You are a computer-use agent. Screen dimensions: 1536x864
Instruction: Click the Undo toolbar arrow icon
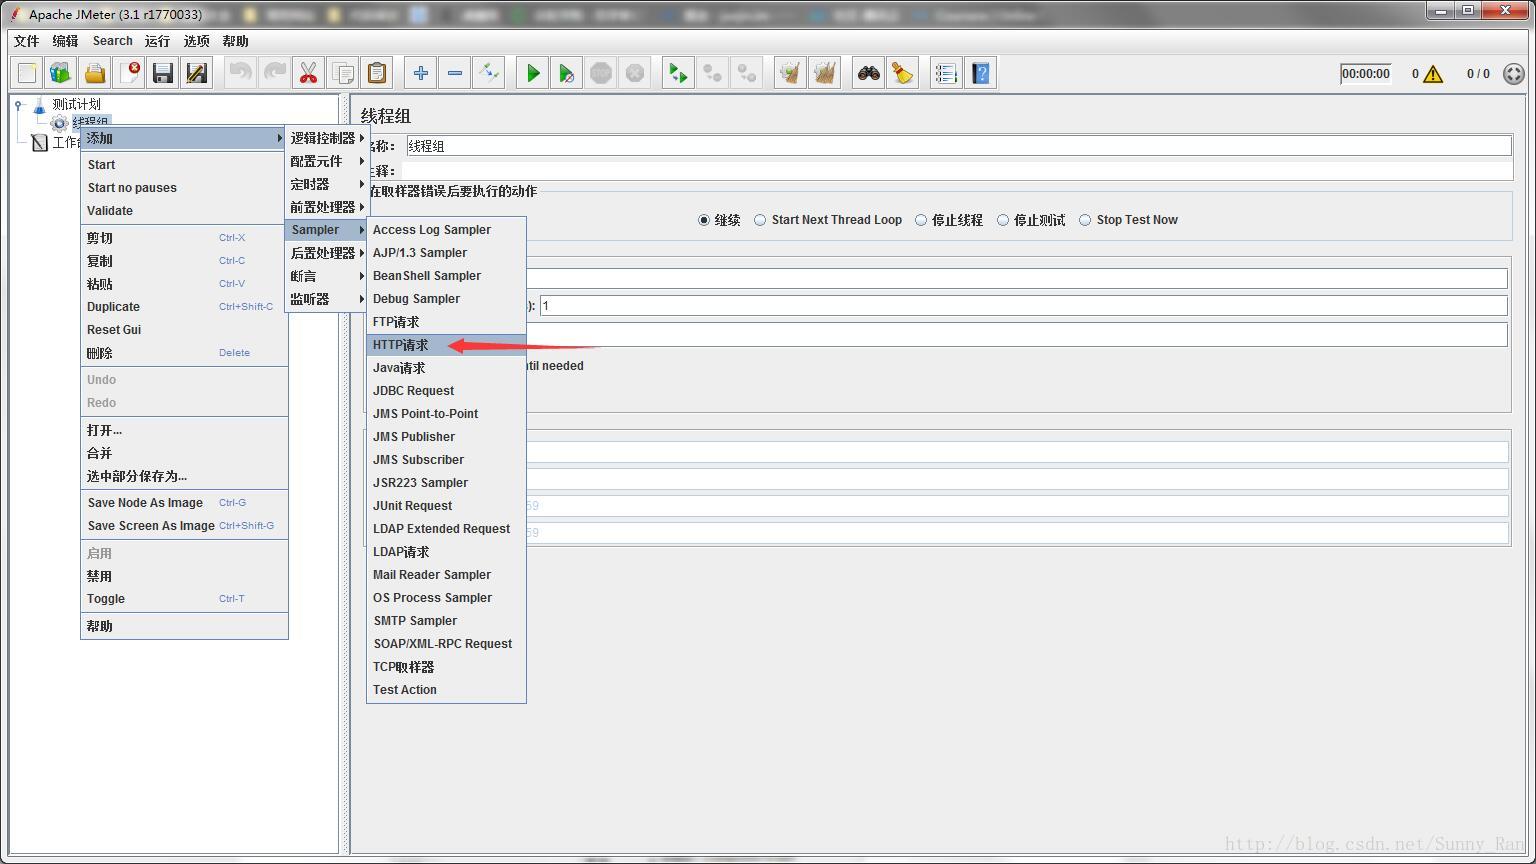240,73
